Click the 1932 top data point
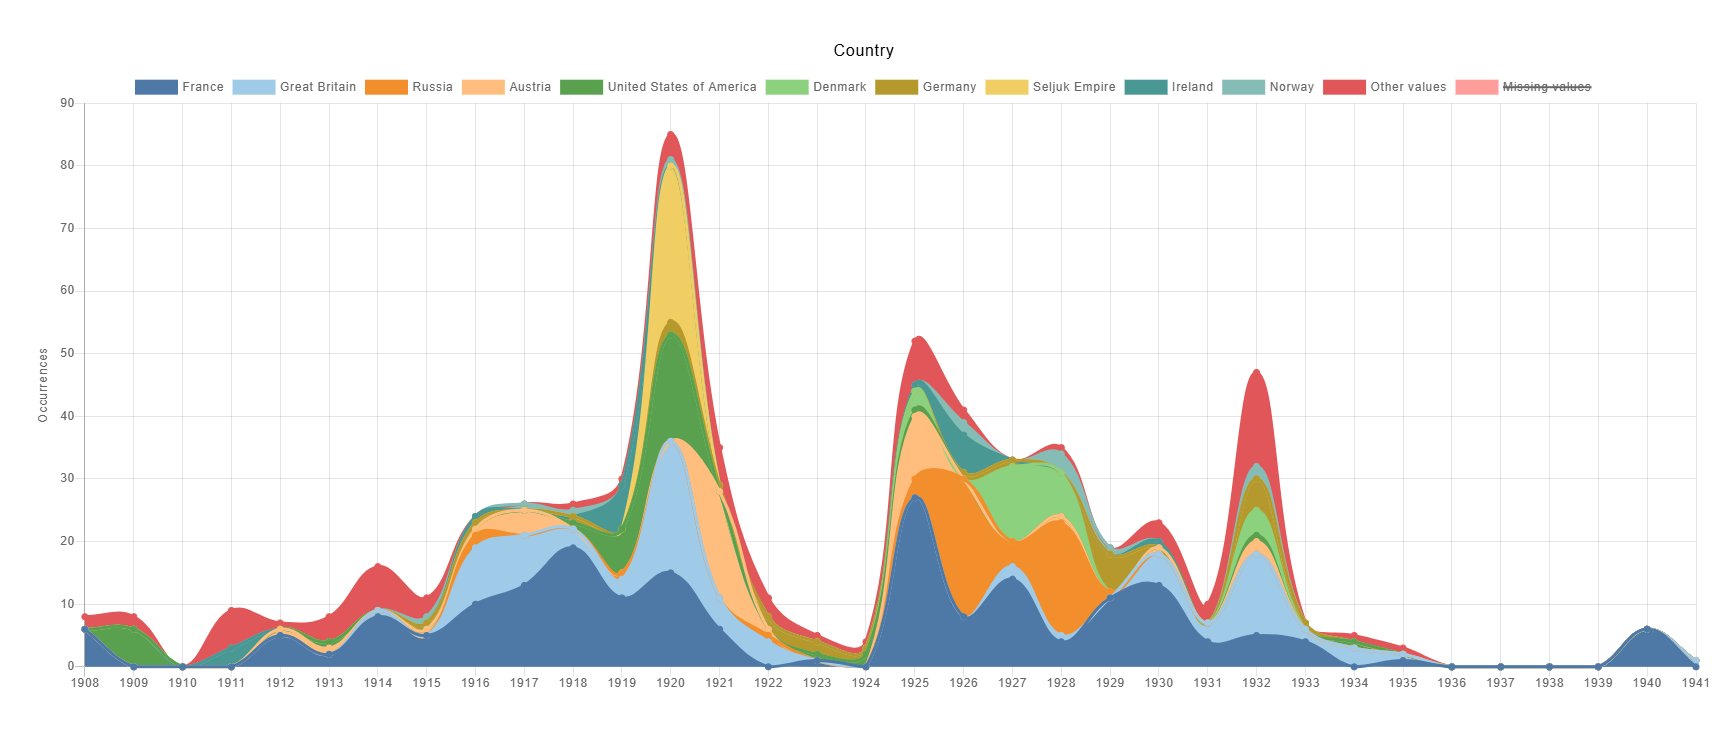1728x729 pixels. pos(1257,372)
